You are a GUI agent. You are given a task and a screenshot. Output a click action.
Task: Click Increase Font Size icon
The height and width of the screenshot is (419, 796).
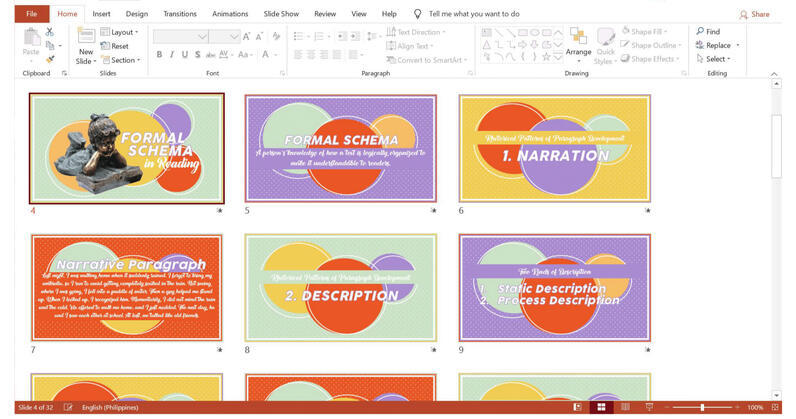point(247,37)
